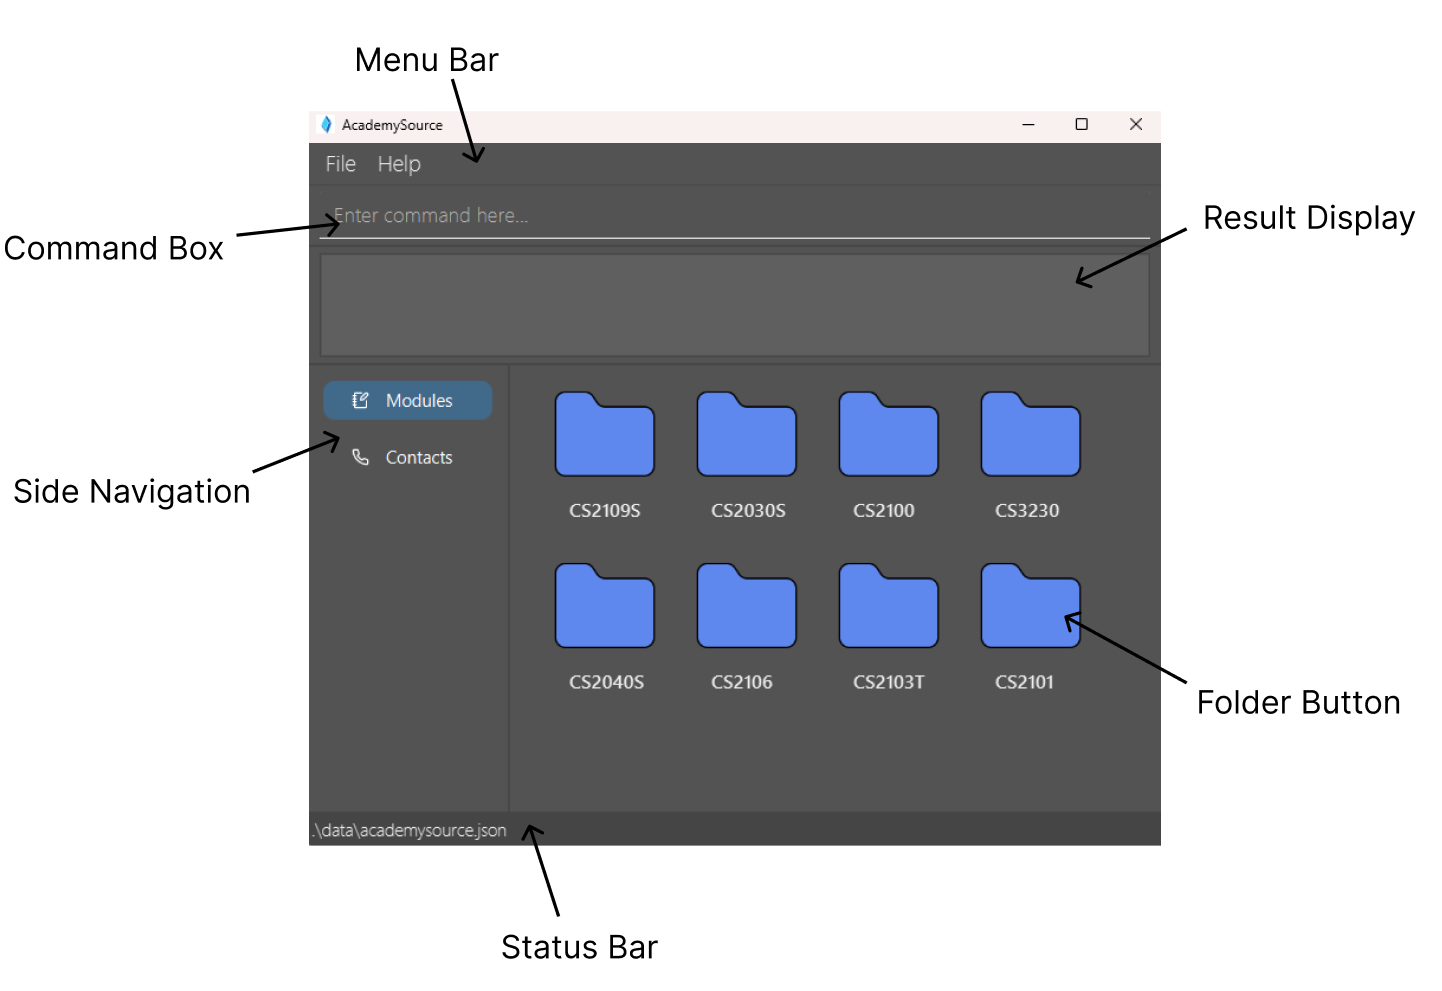Click the result display area

735,304
